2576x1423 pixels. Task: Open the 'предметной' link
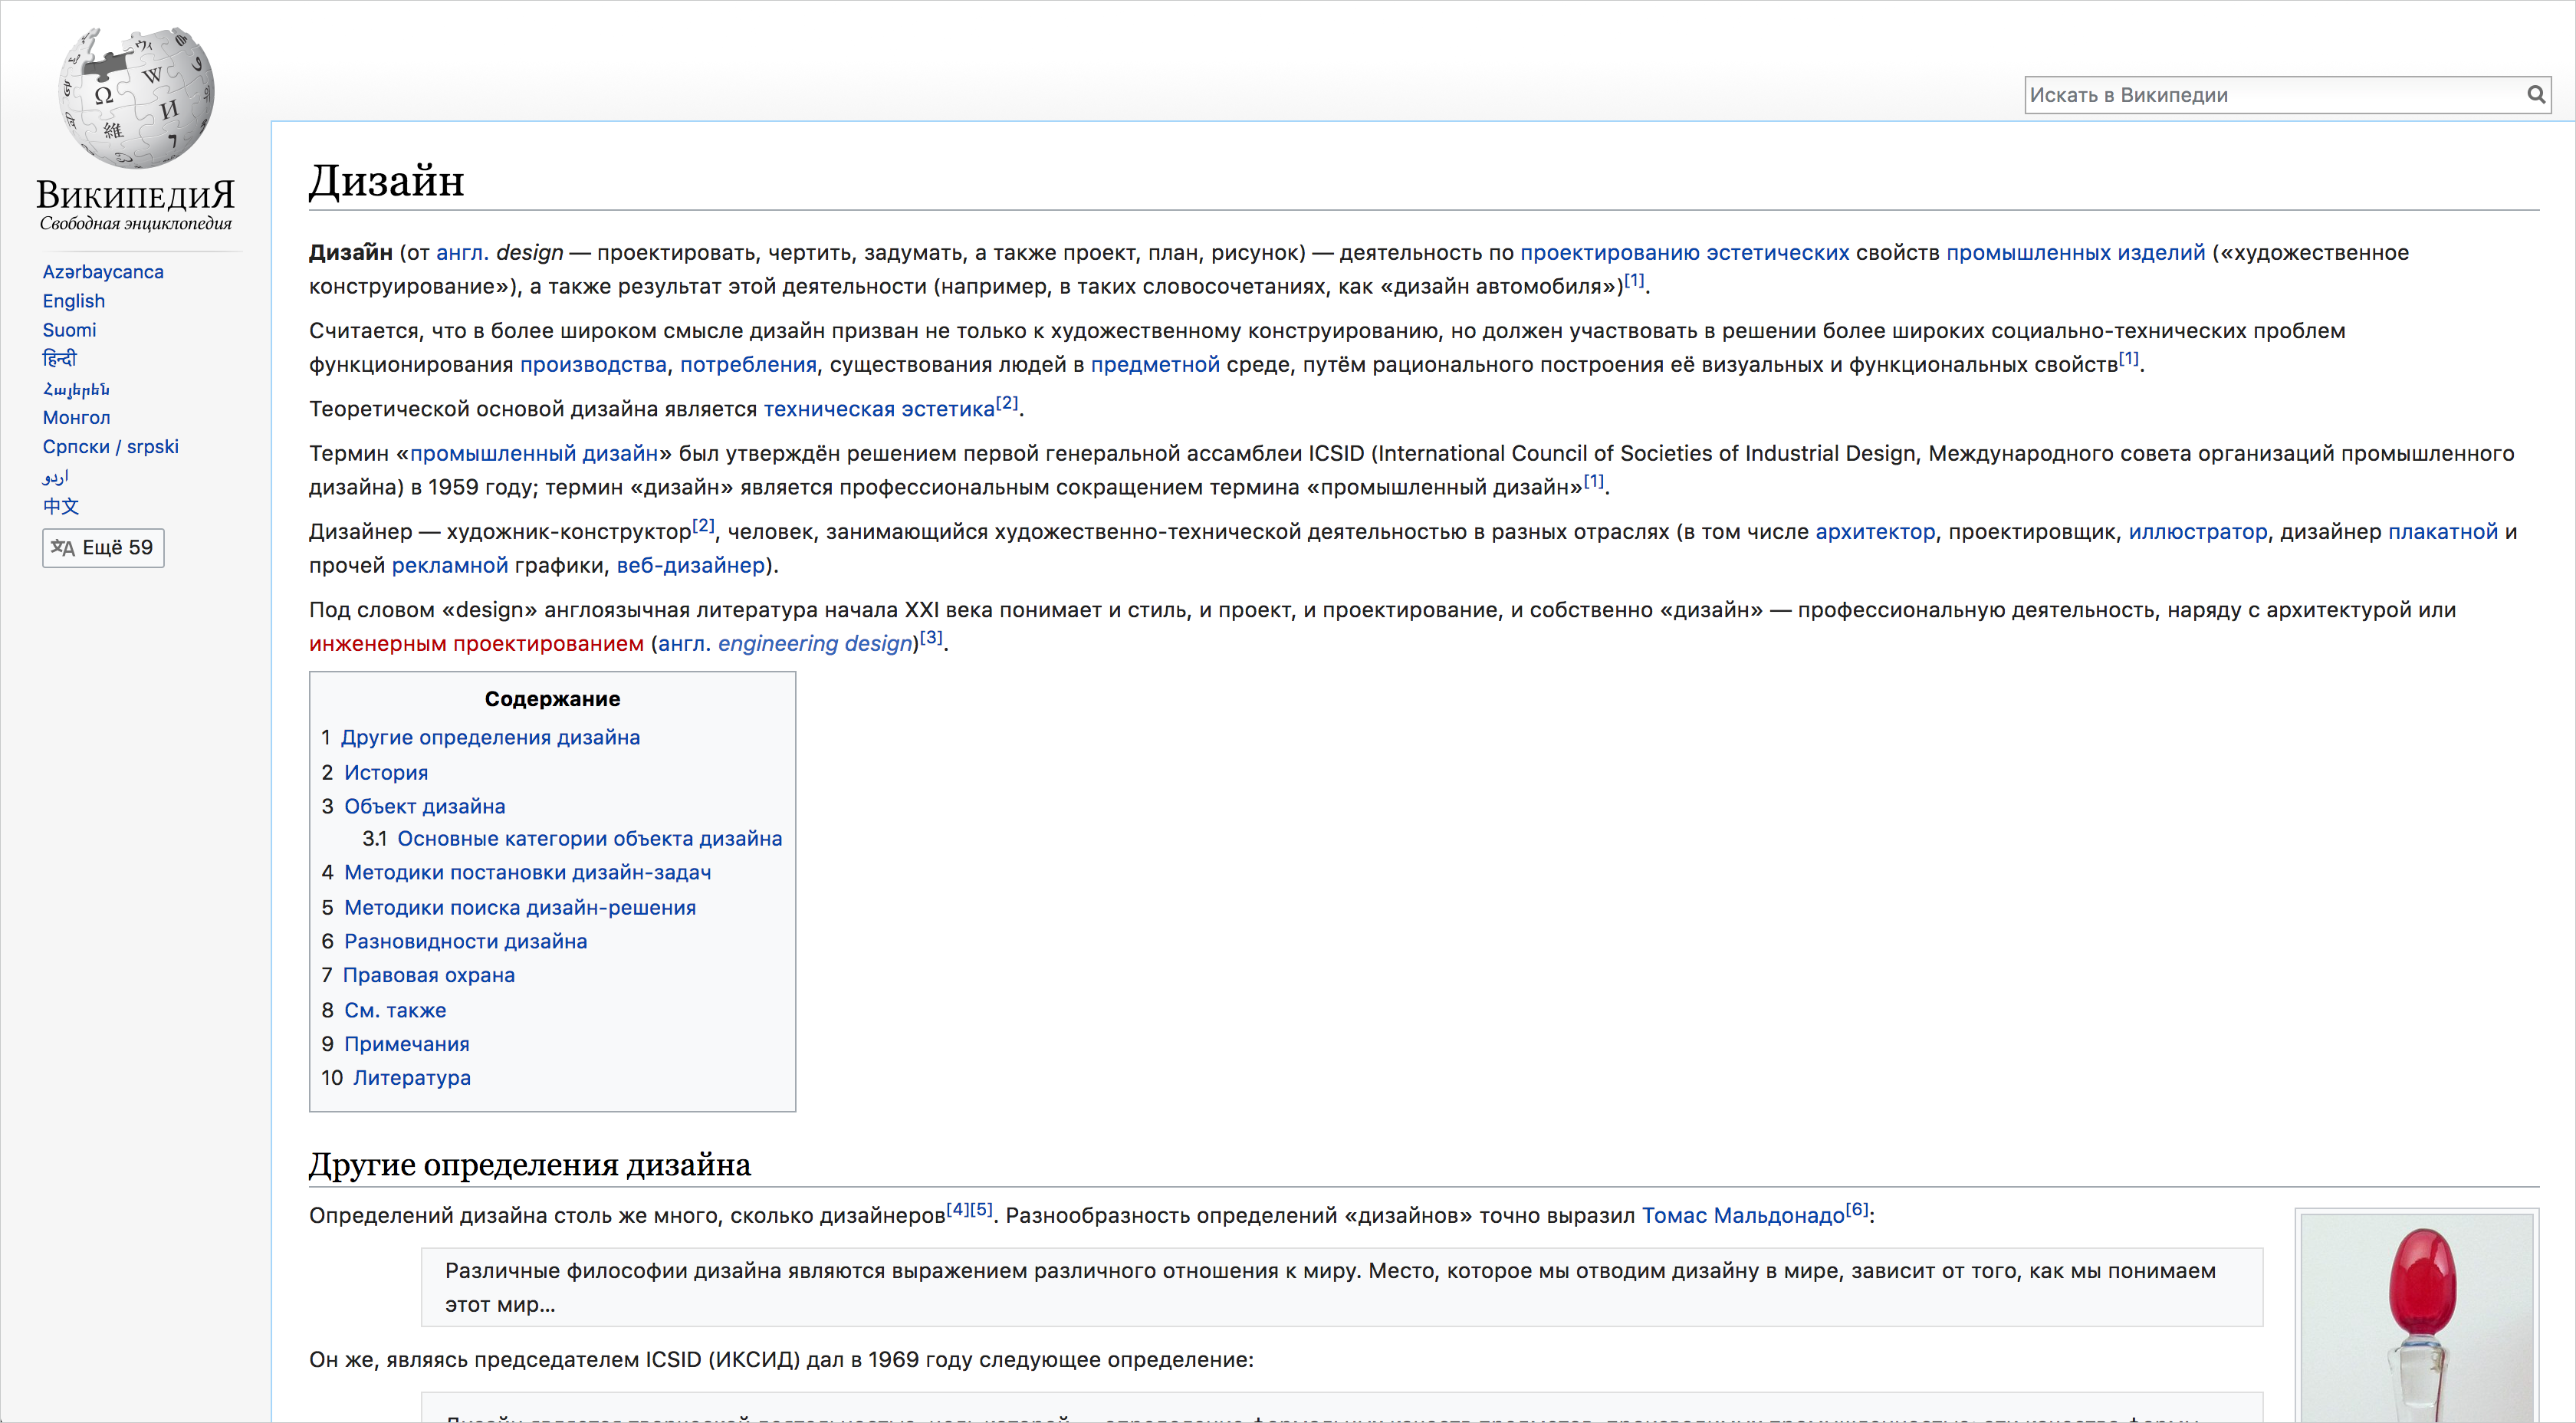[1155, 365]
